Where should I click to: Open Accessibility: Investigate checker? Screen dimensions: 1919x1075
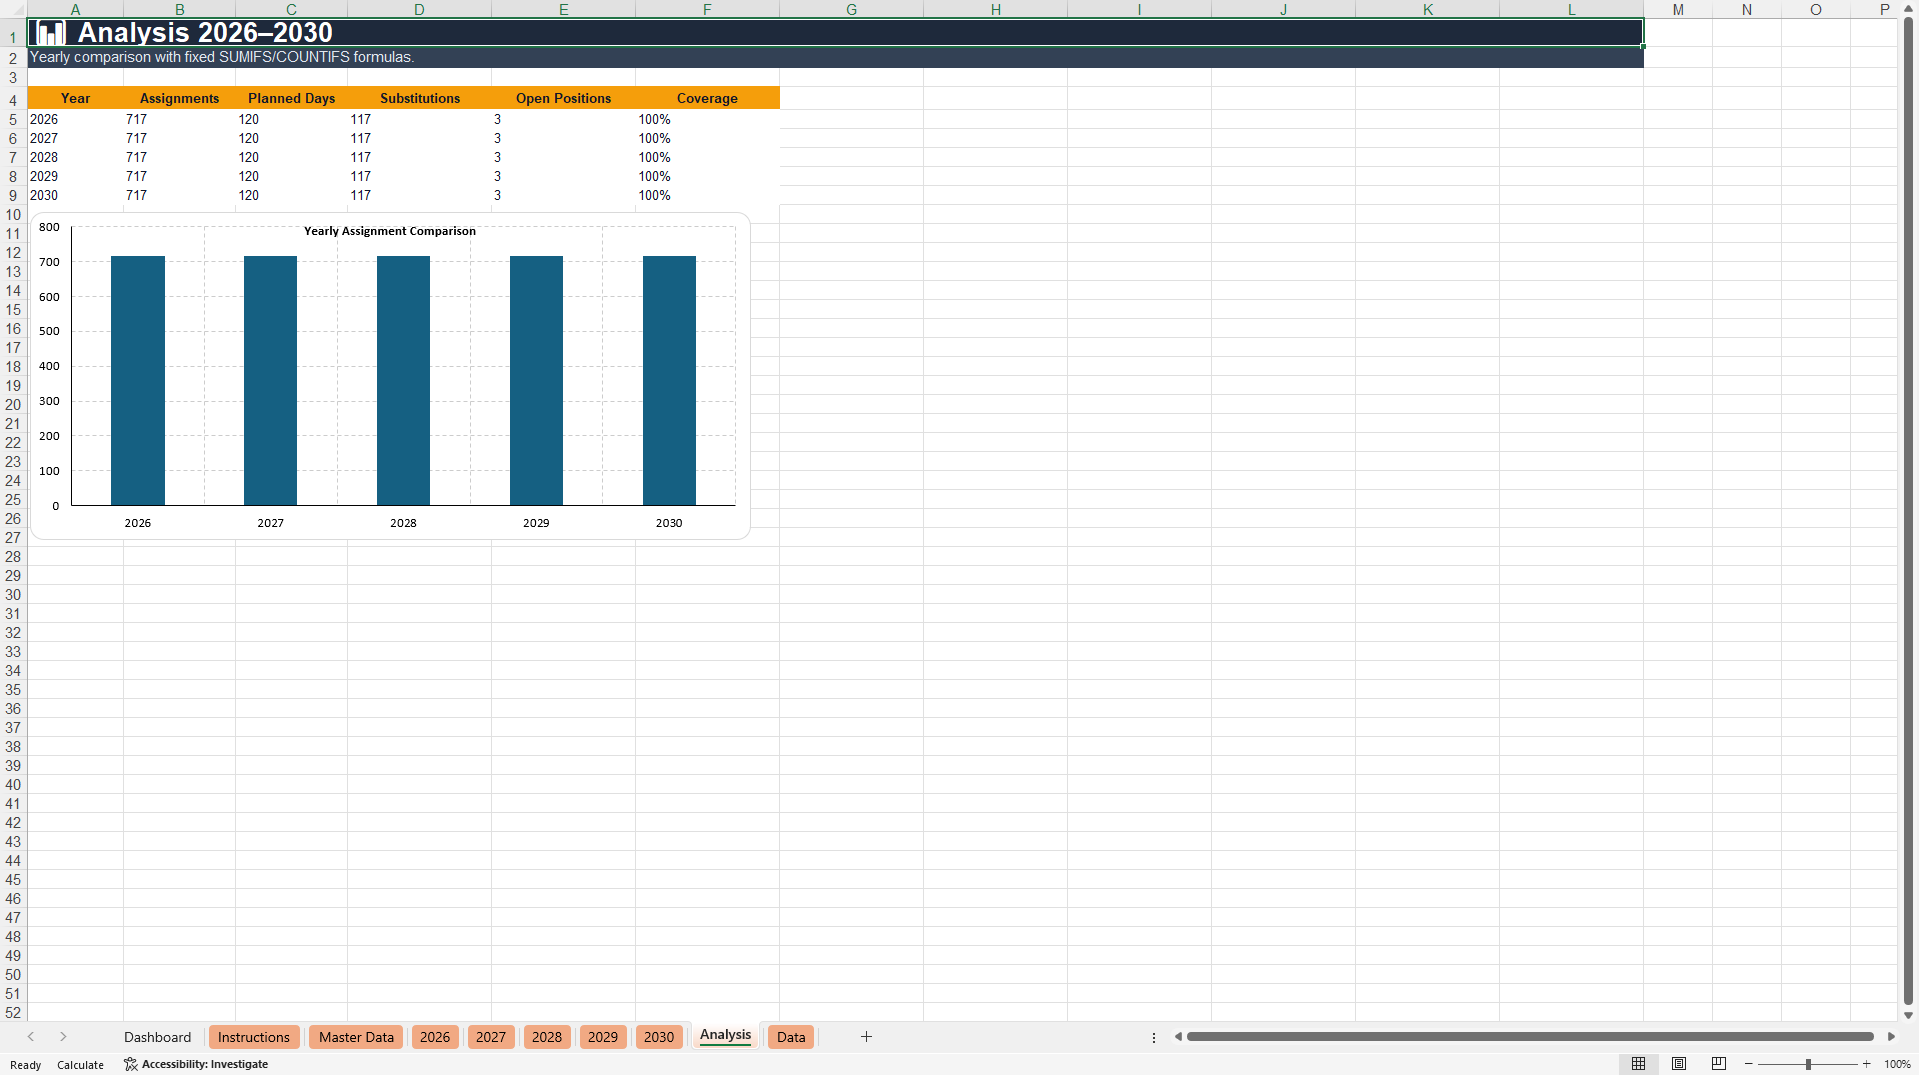[x=196, y=1064]
